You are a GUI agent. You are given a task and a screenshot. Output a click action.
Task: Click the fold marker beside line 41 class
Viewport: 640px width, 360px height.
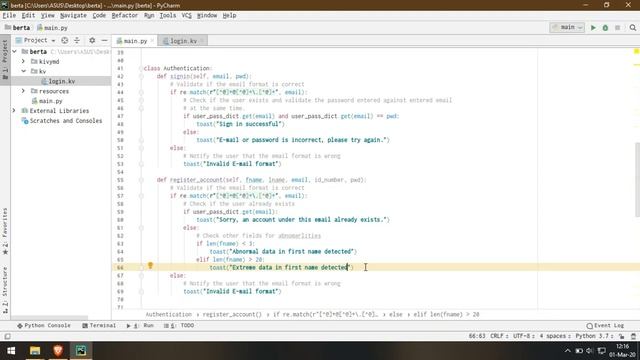click(141, 69)
